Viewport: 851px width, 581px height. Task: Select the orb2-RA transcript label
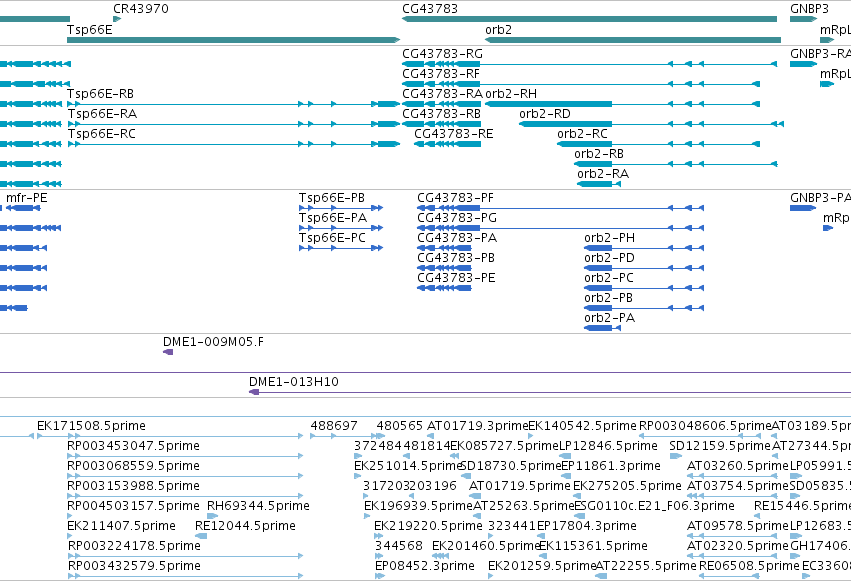click(603, 174)
